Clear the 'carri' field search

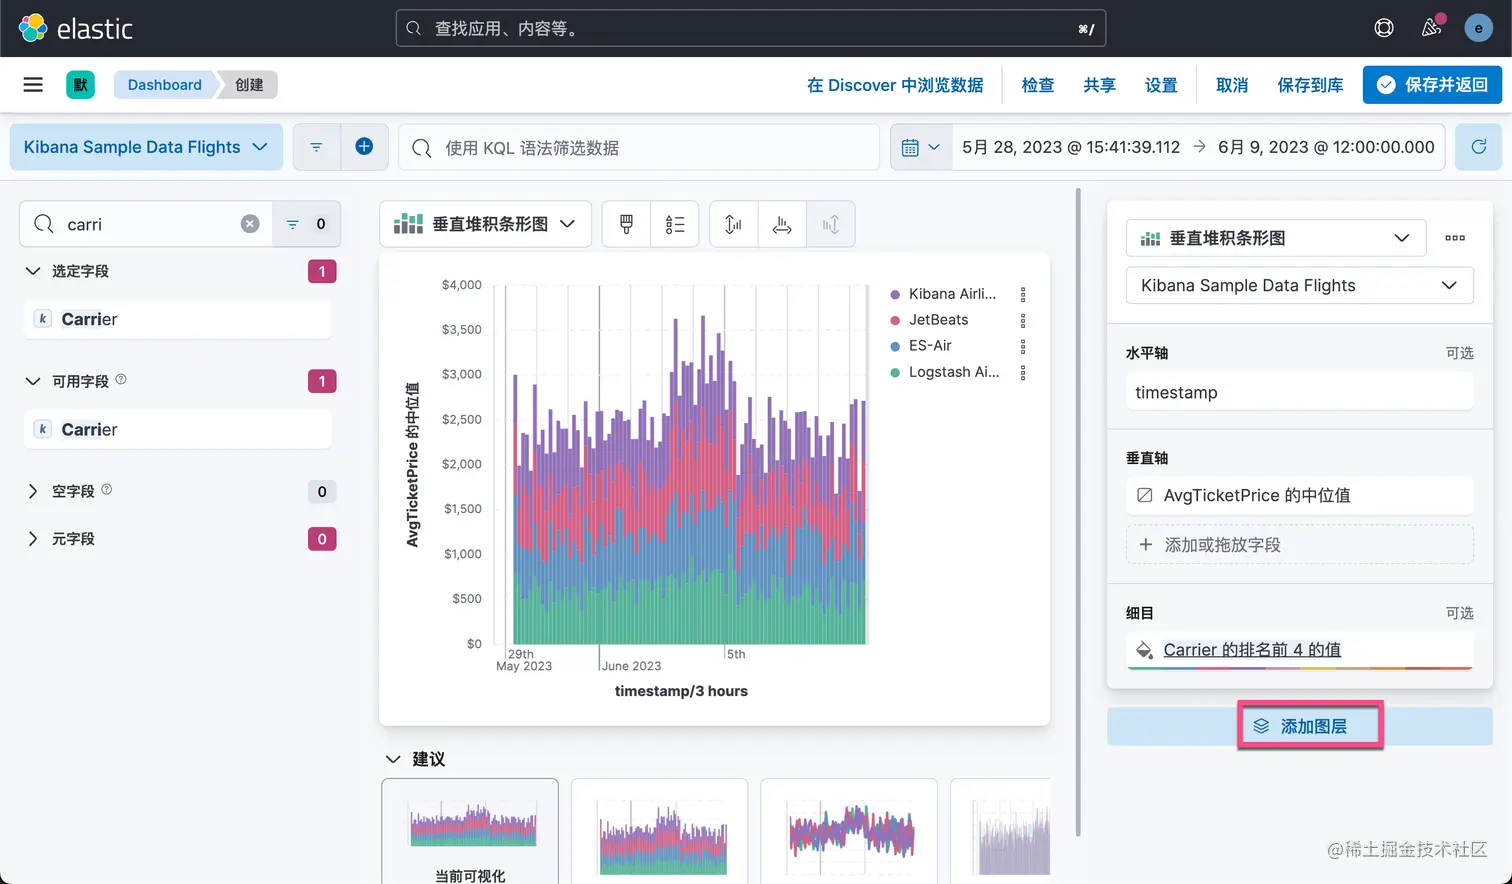[x=250, y=224]
